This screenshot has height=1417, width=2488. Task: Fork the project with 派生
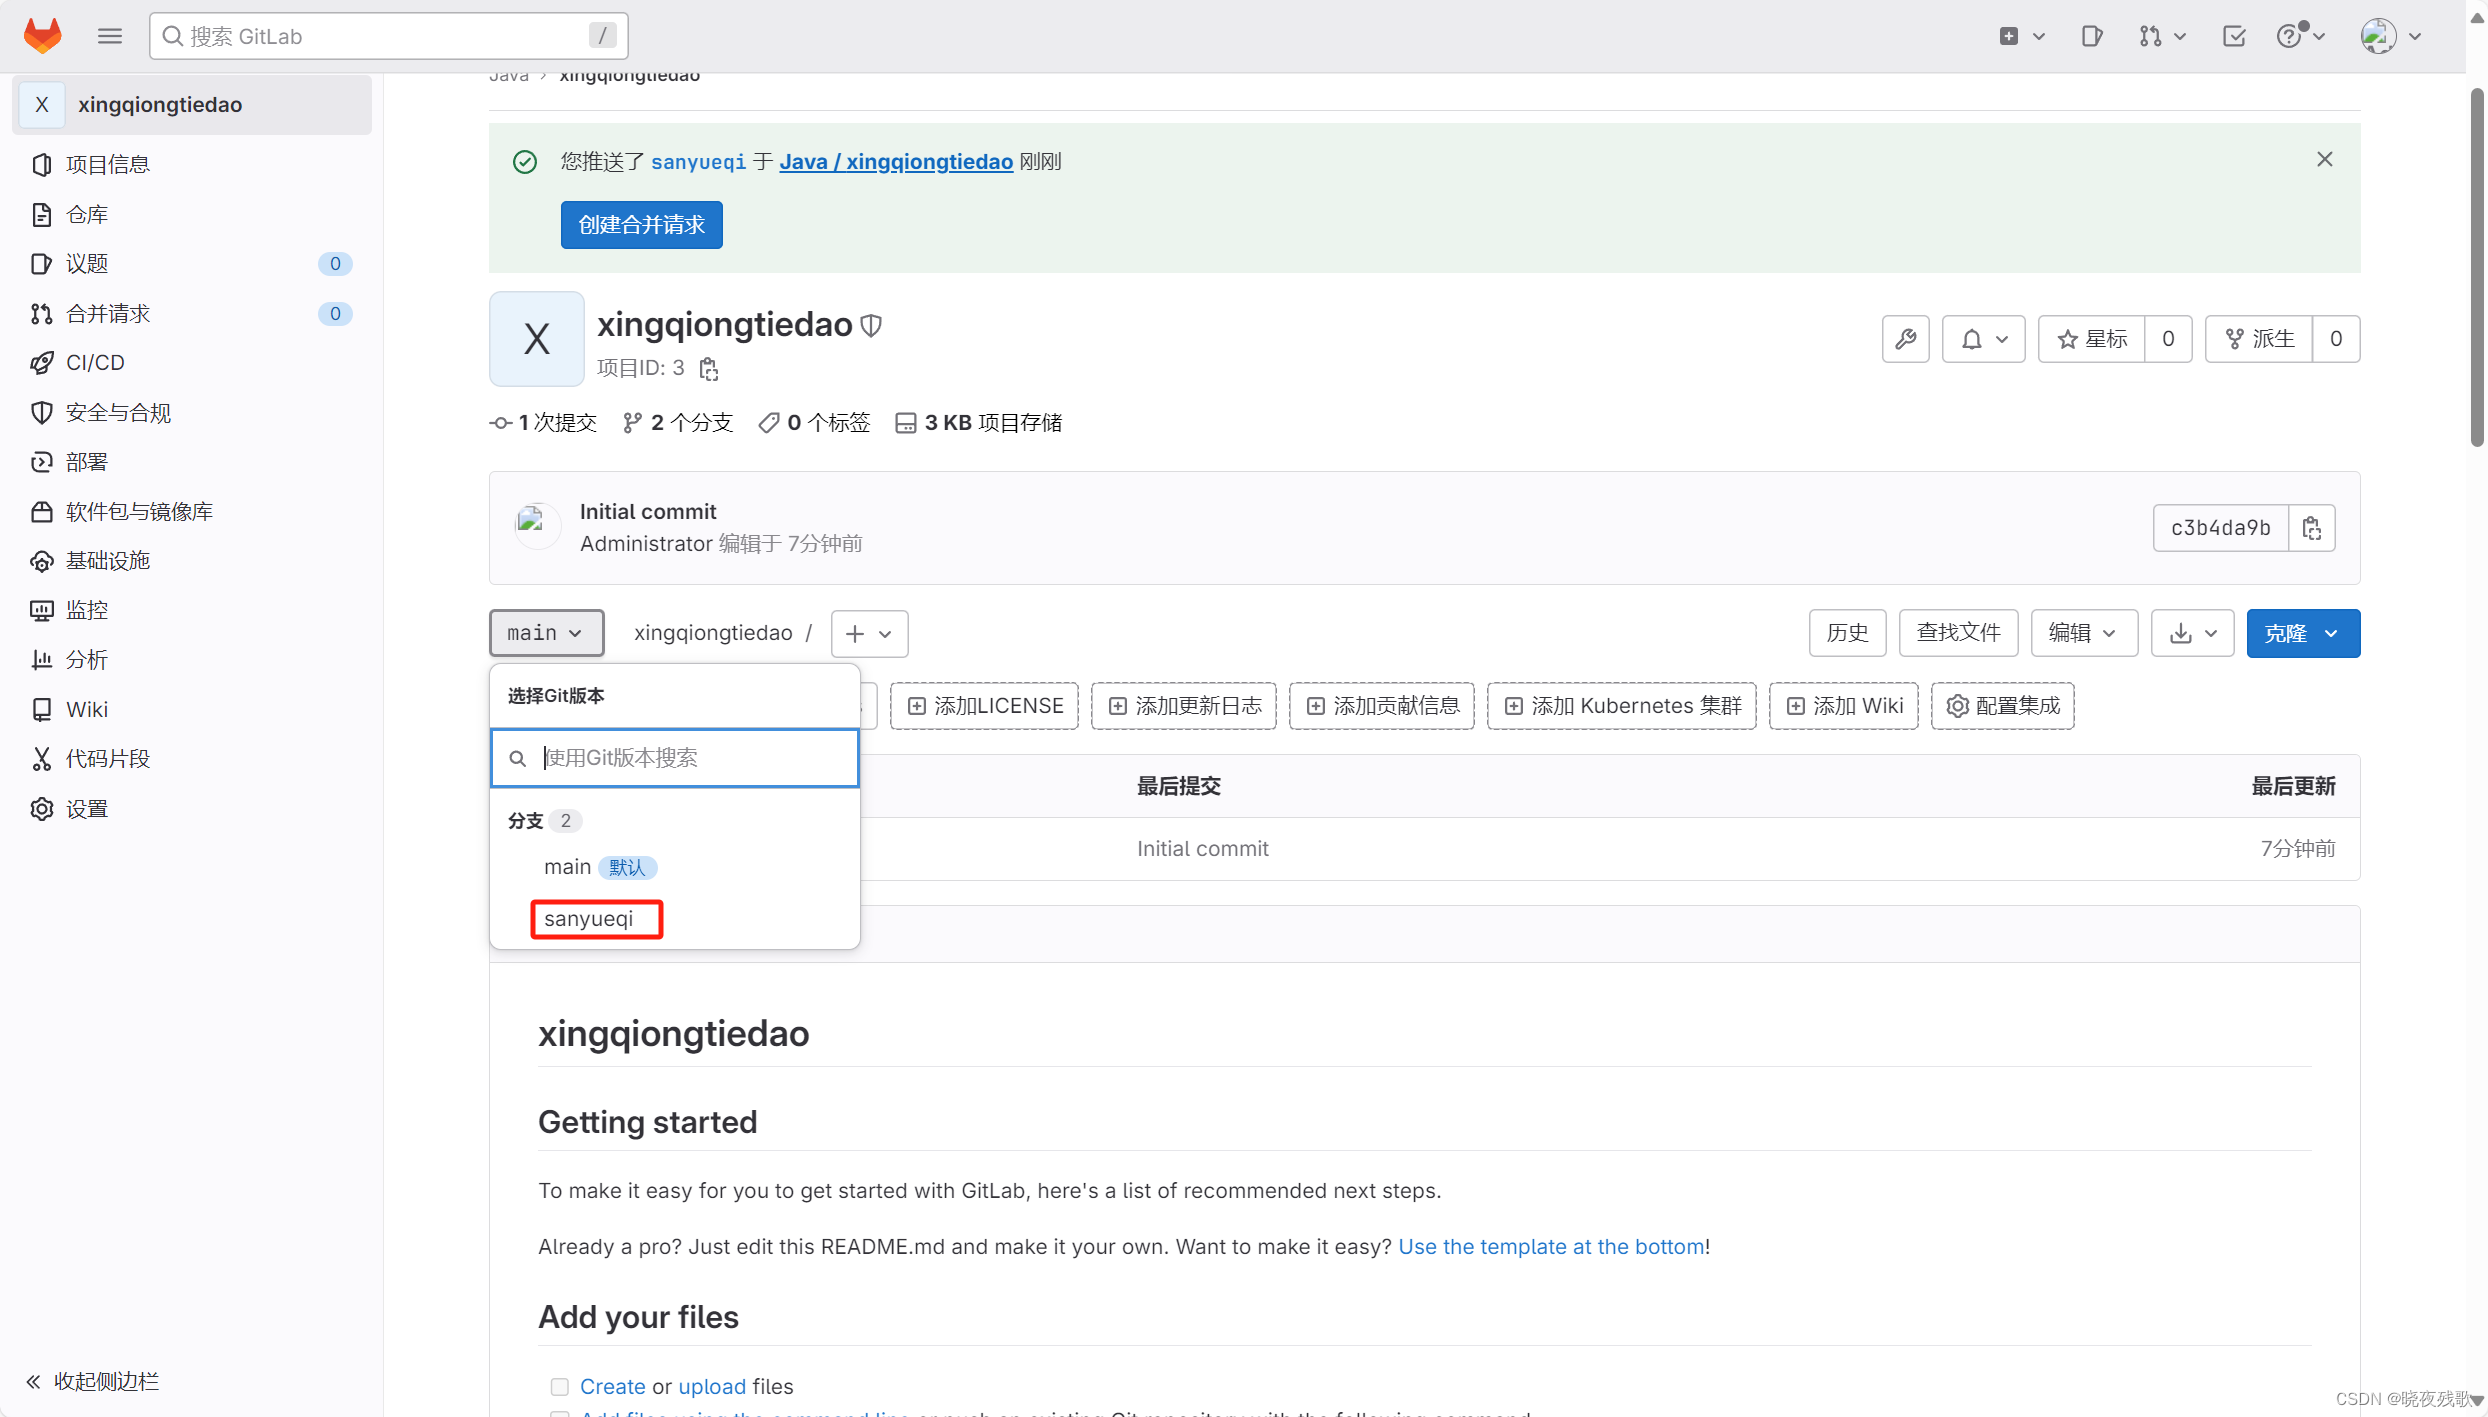point(2258,339)
